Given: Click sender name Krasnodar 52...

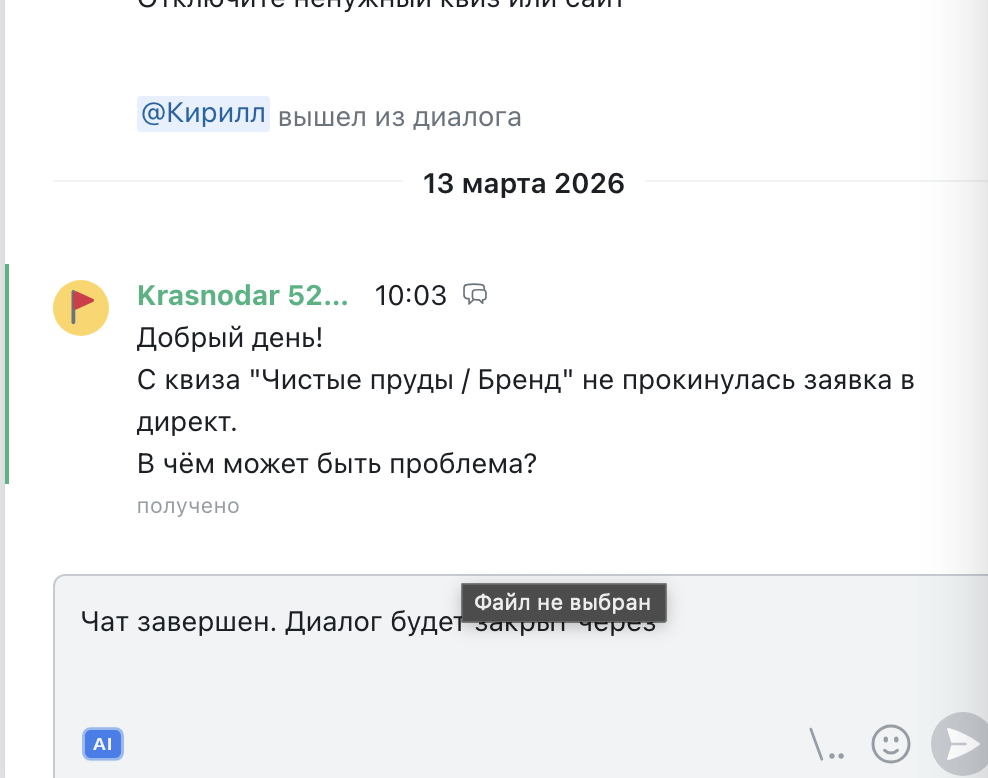Looking at the screenshot, I should click(x=242, y=296).
